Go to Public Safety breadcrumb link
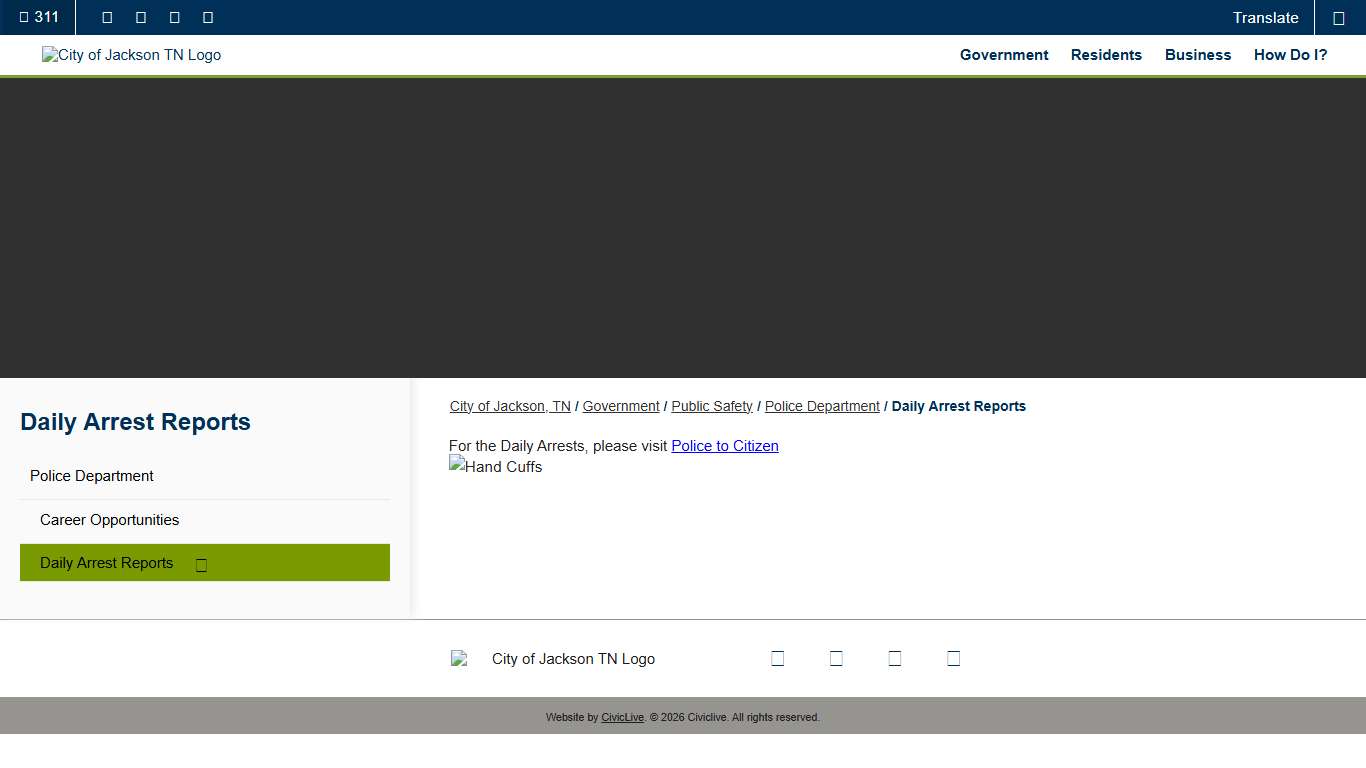Image resolution: width=1366 pixels, height=768 pixels. pos(711,406)
